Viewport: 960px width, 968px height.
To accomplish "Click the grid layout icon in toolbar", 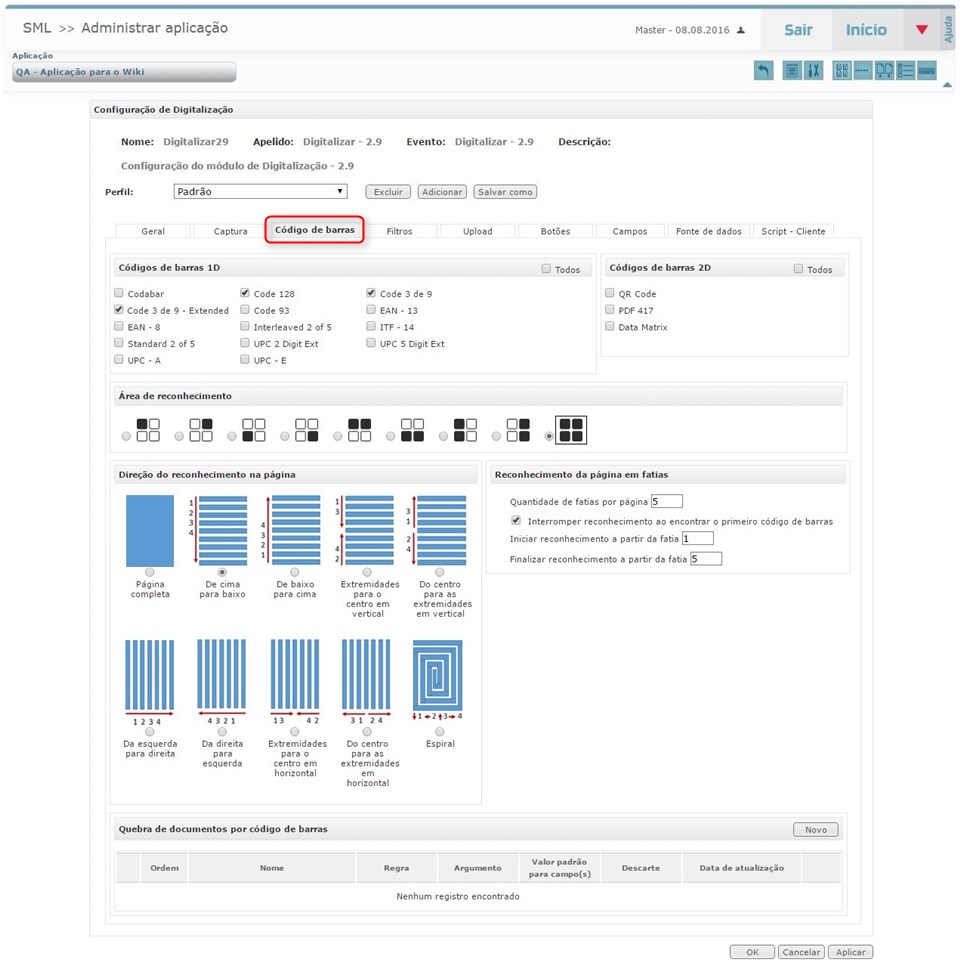I will pos(842,71).
